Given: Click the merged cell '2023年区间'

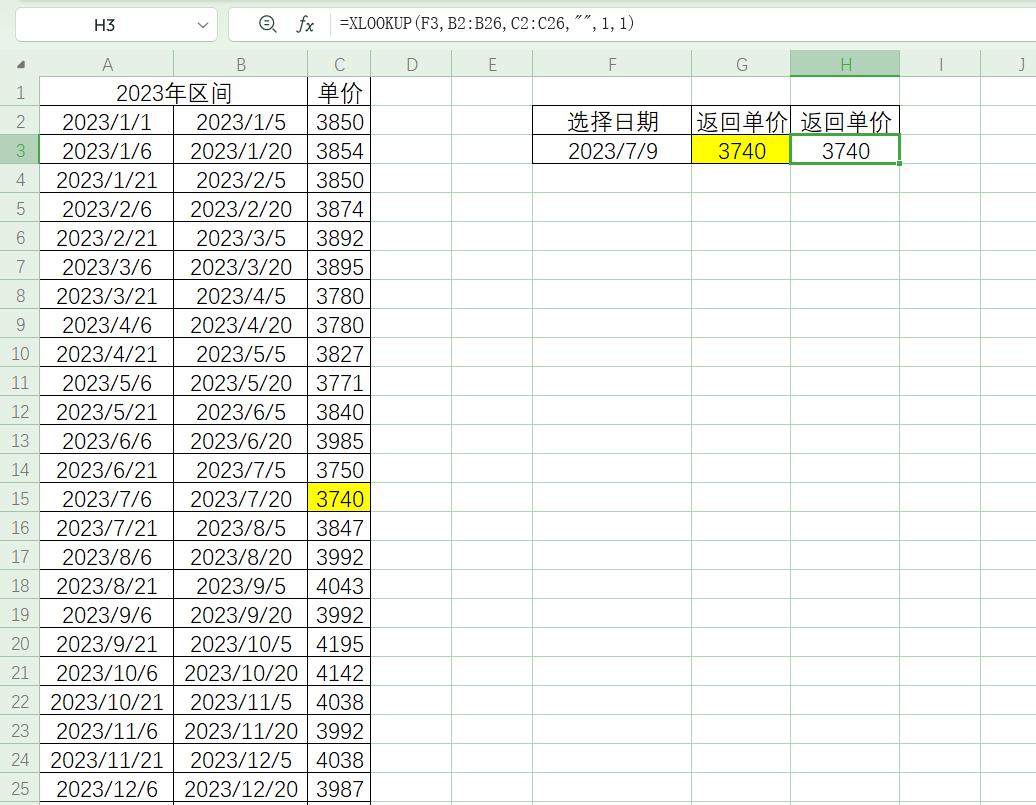Looking at the screenshot, I should (x=174, y=92).
